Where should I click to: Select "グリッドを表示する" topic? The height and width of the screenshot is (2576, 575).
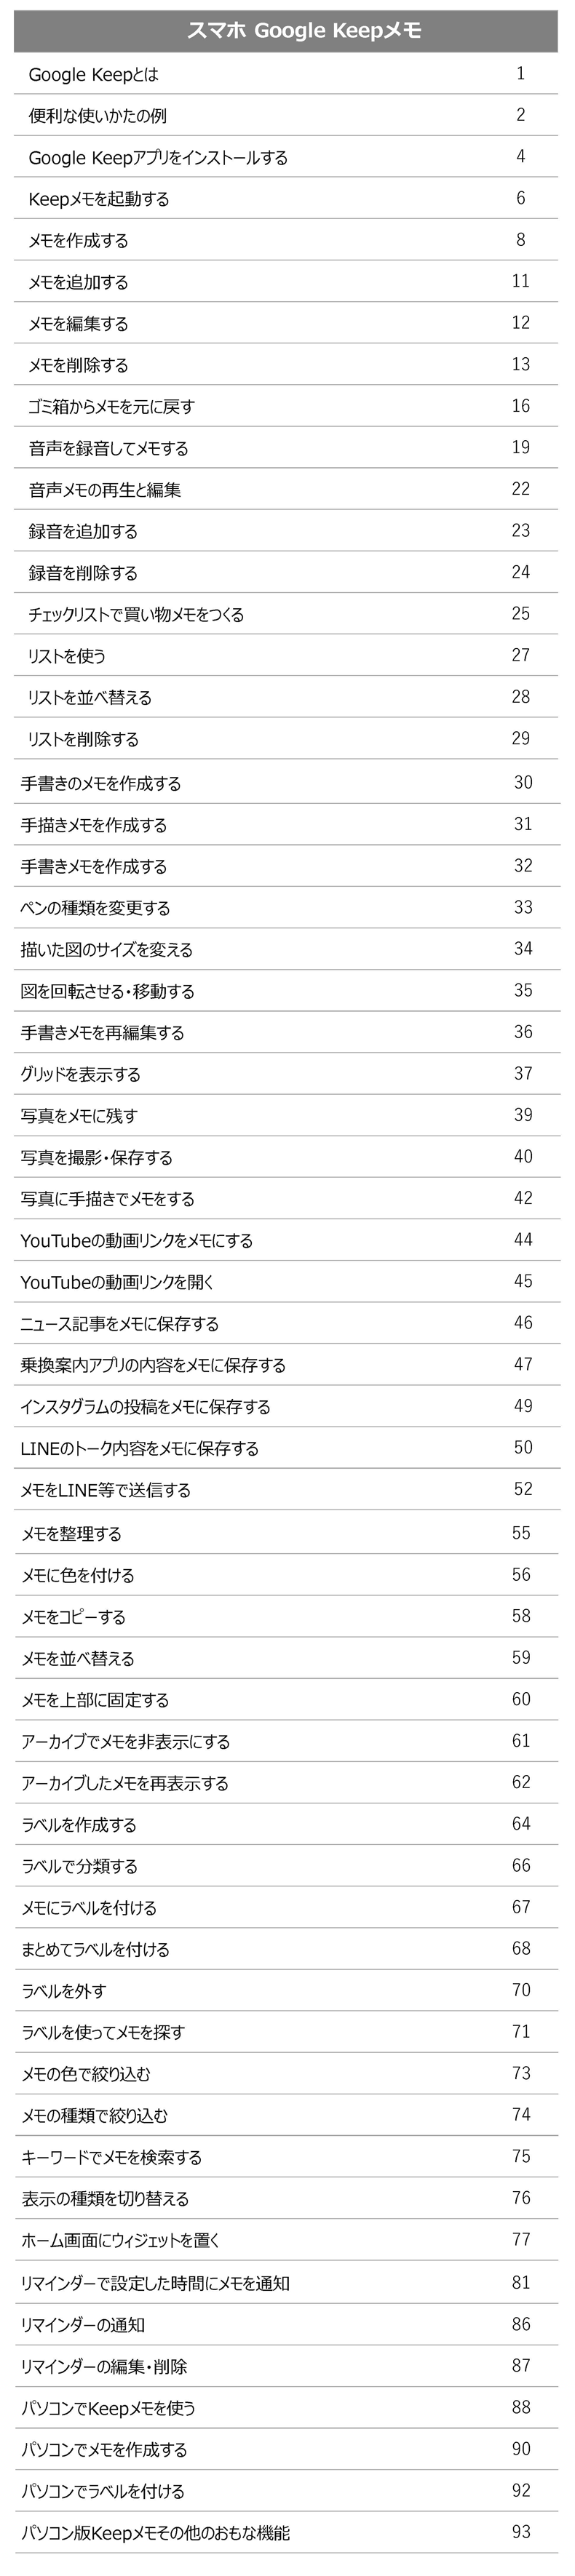pos(81,1075)
